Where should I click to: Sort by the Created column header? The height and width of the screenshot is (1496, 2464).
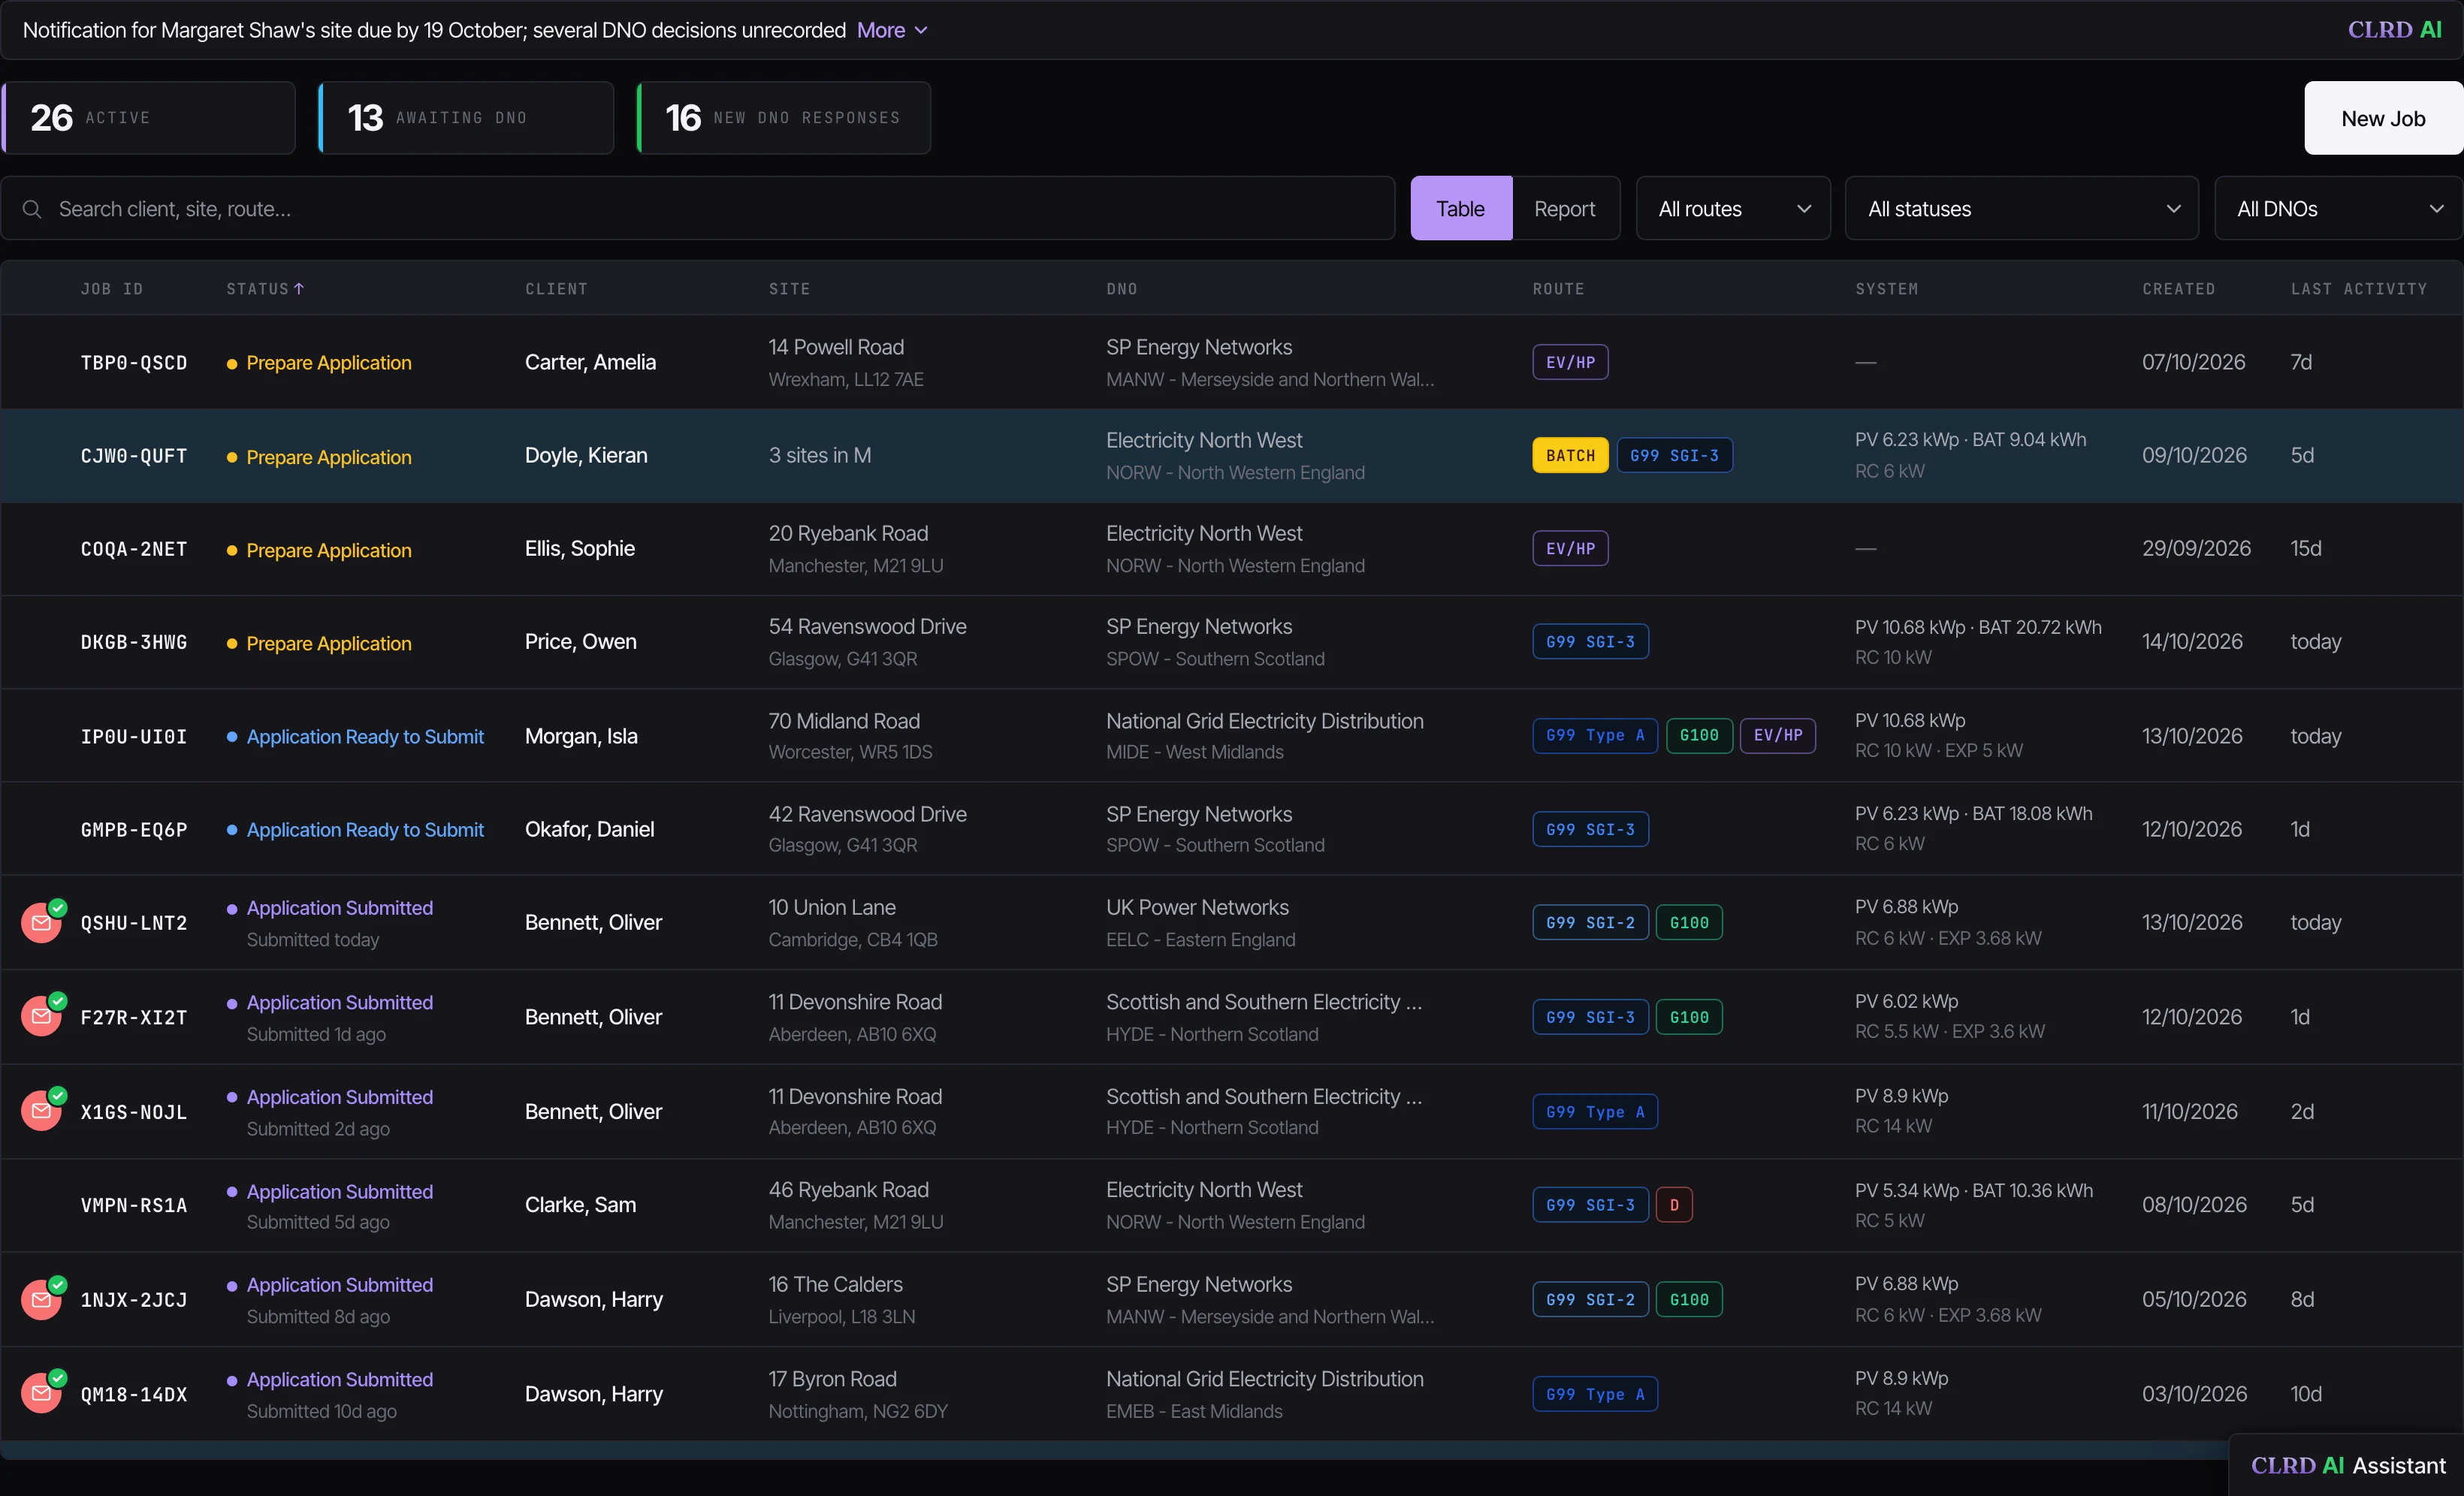[2178, 288]
